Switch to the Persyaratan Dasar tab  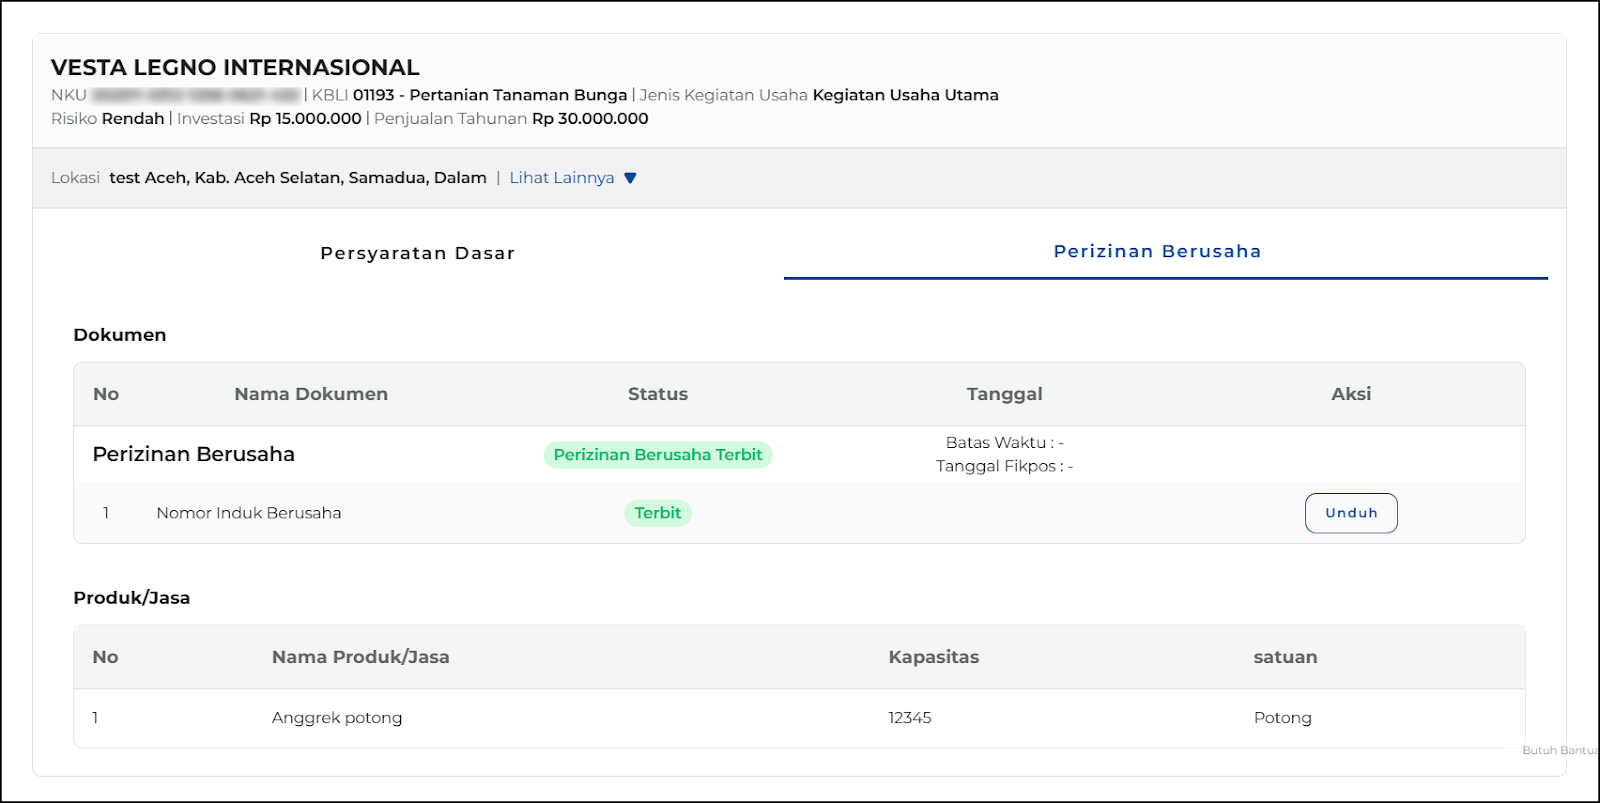(417, 253)
